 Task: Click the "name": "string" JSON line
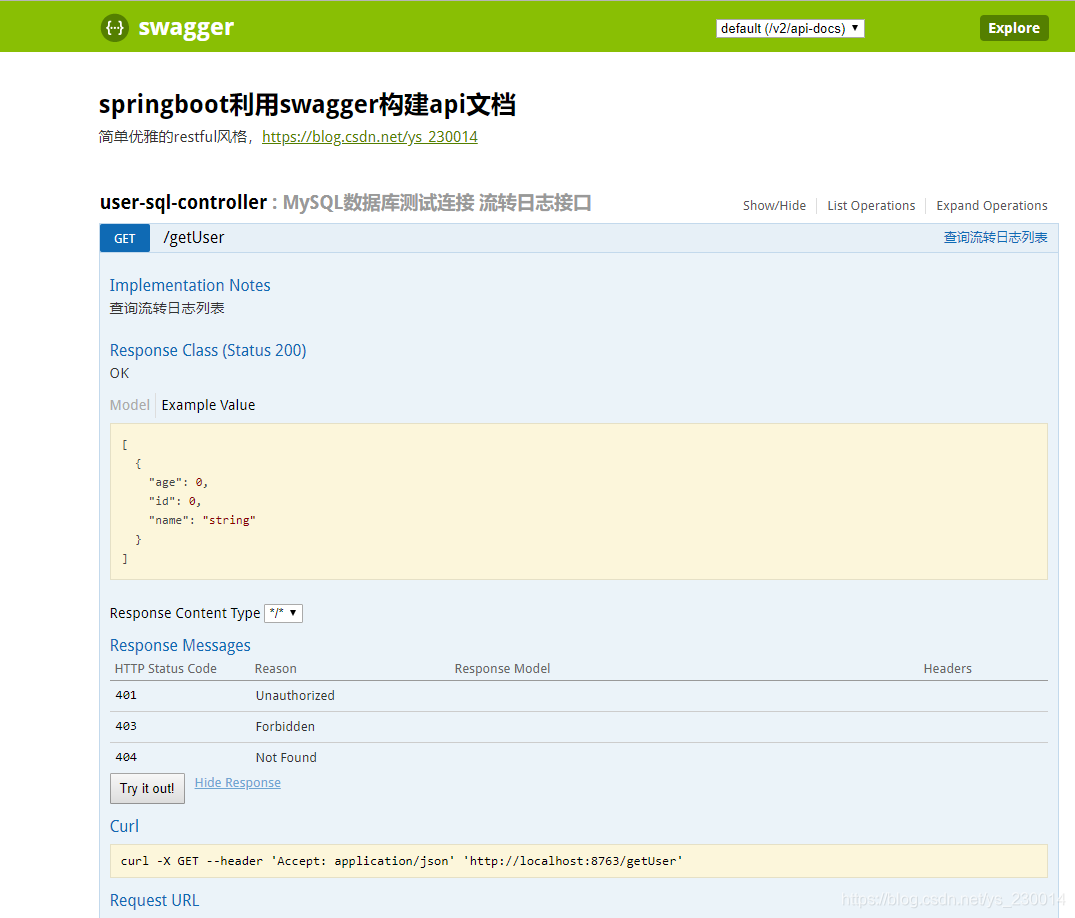[202, 520]
